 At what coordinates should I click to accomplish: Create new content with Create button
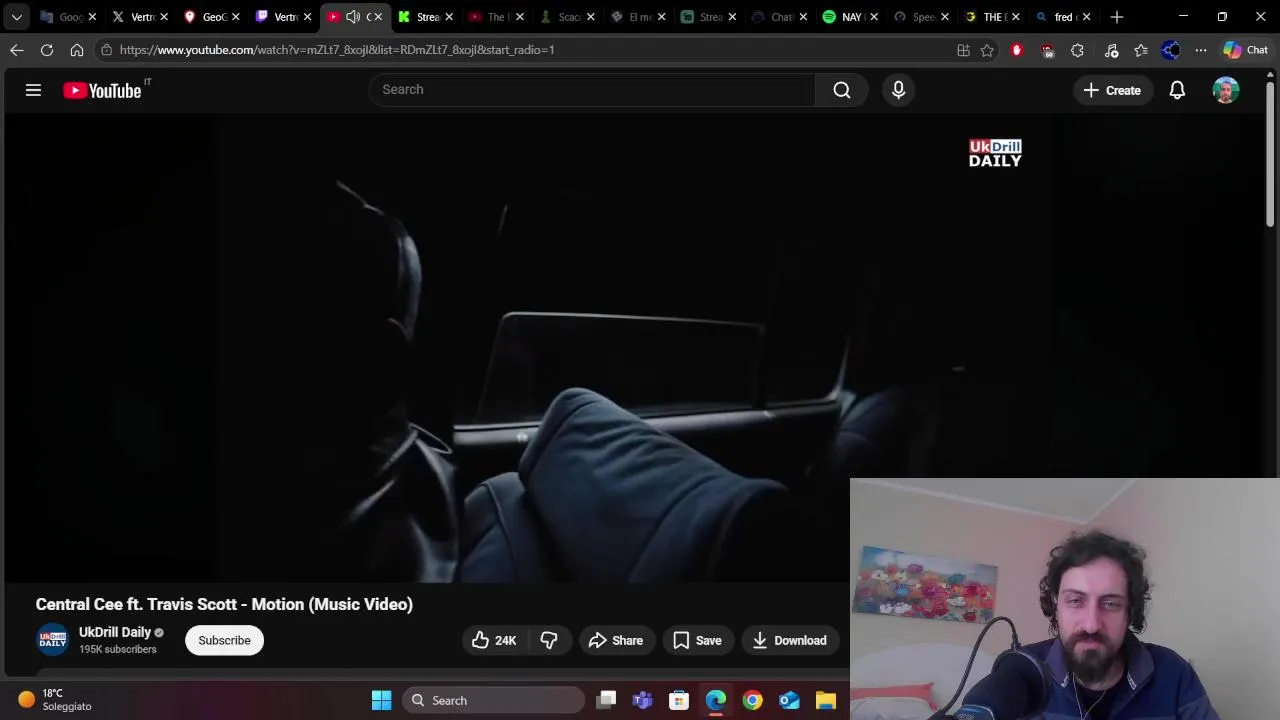coord(1112,90)
